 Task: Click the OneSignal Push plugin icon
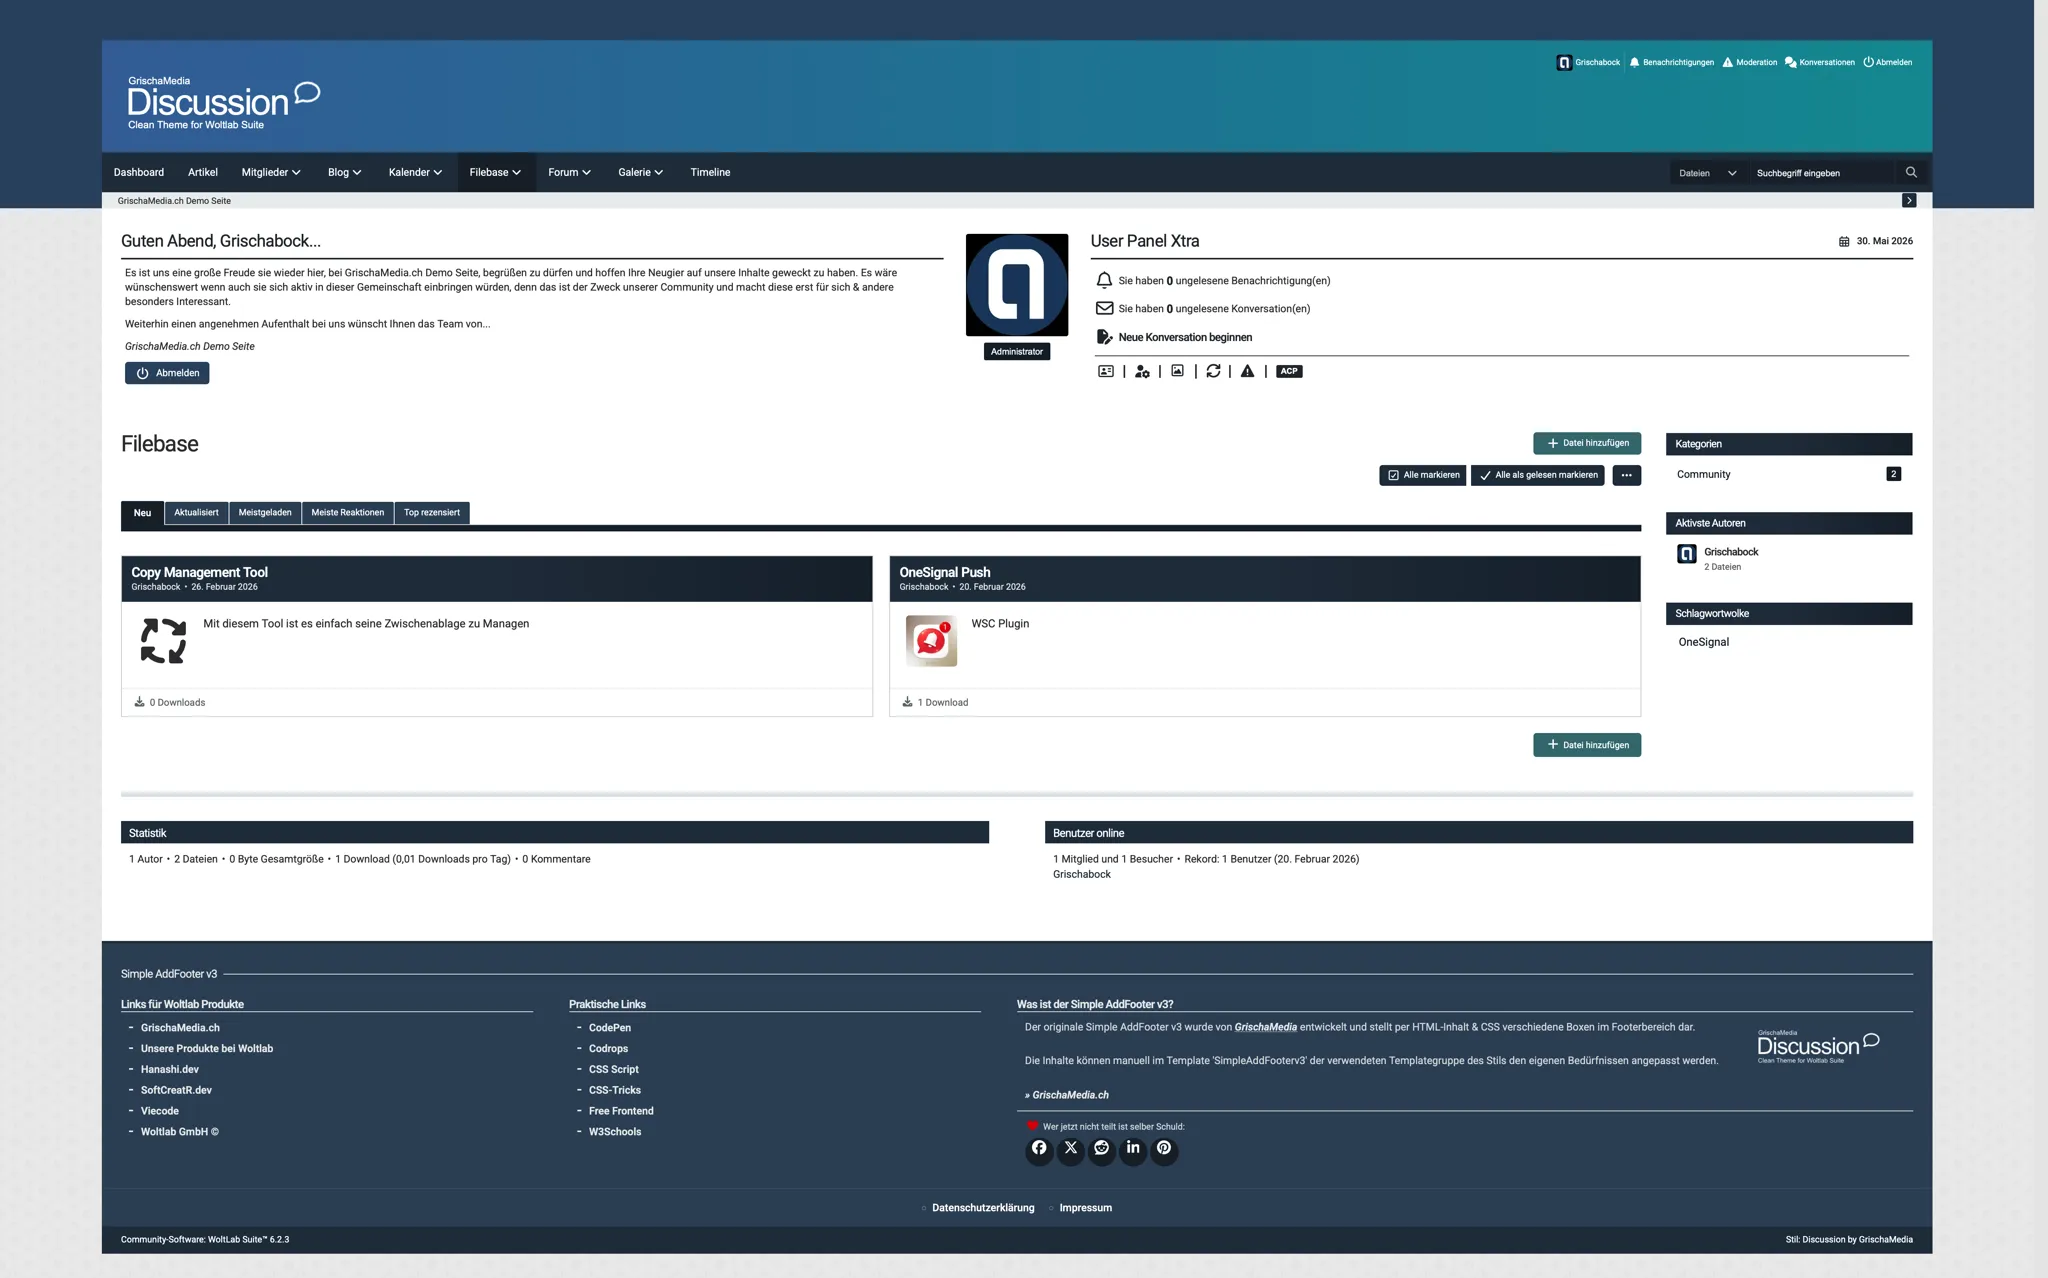click(931, 641)
